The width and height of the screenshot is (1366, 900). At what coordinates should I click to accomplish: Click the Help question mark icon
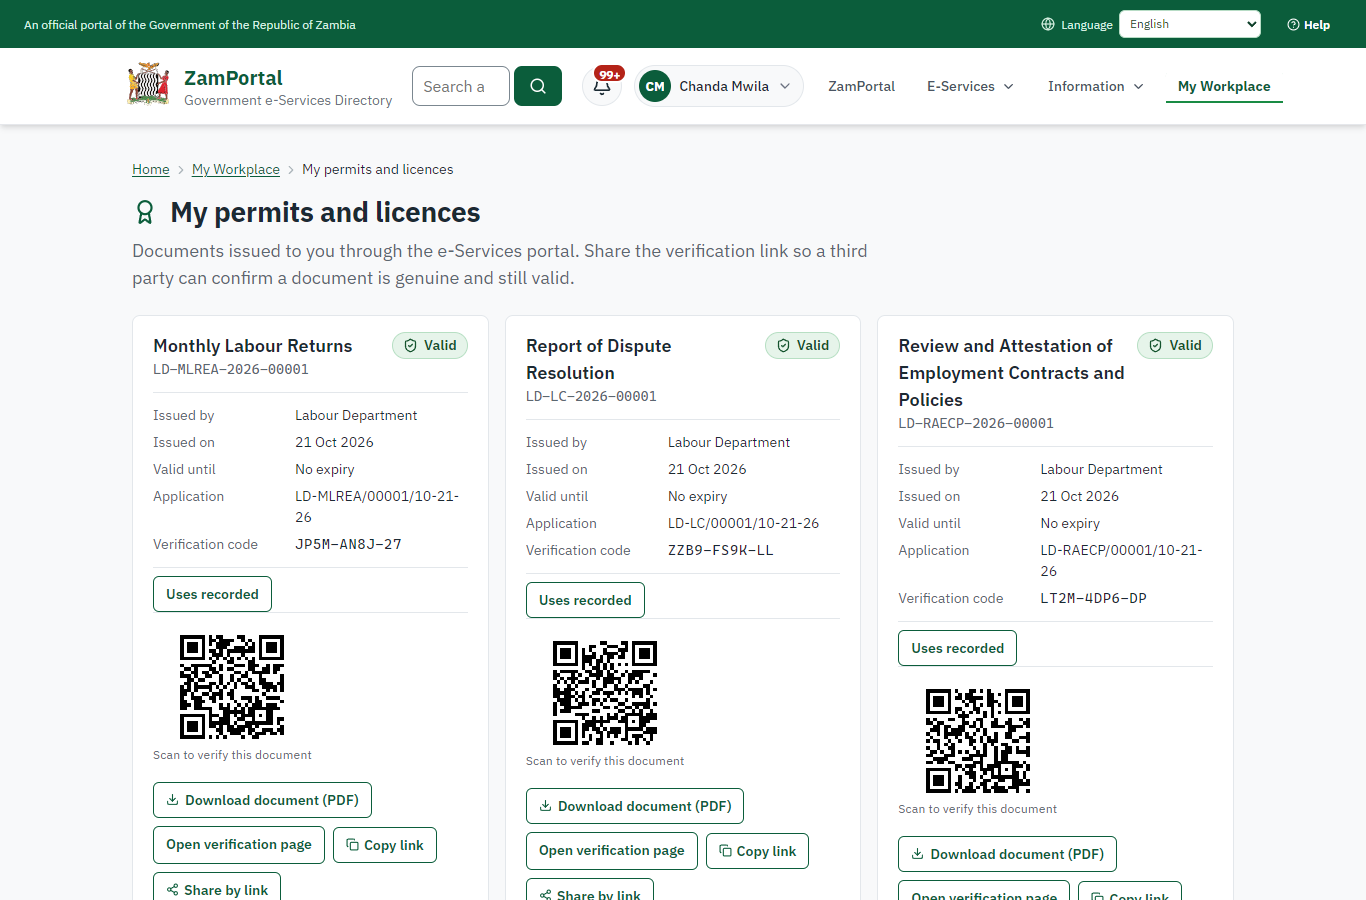coord(1293,25)
